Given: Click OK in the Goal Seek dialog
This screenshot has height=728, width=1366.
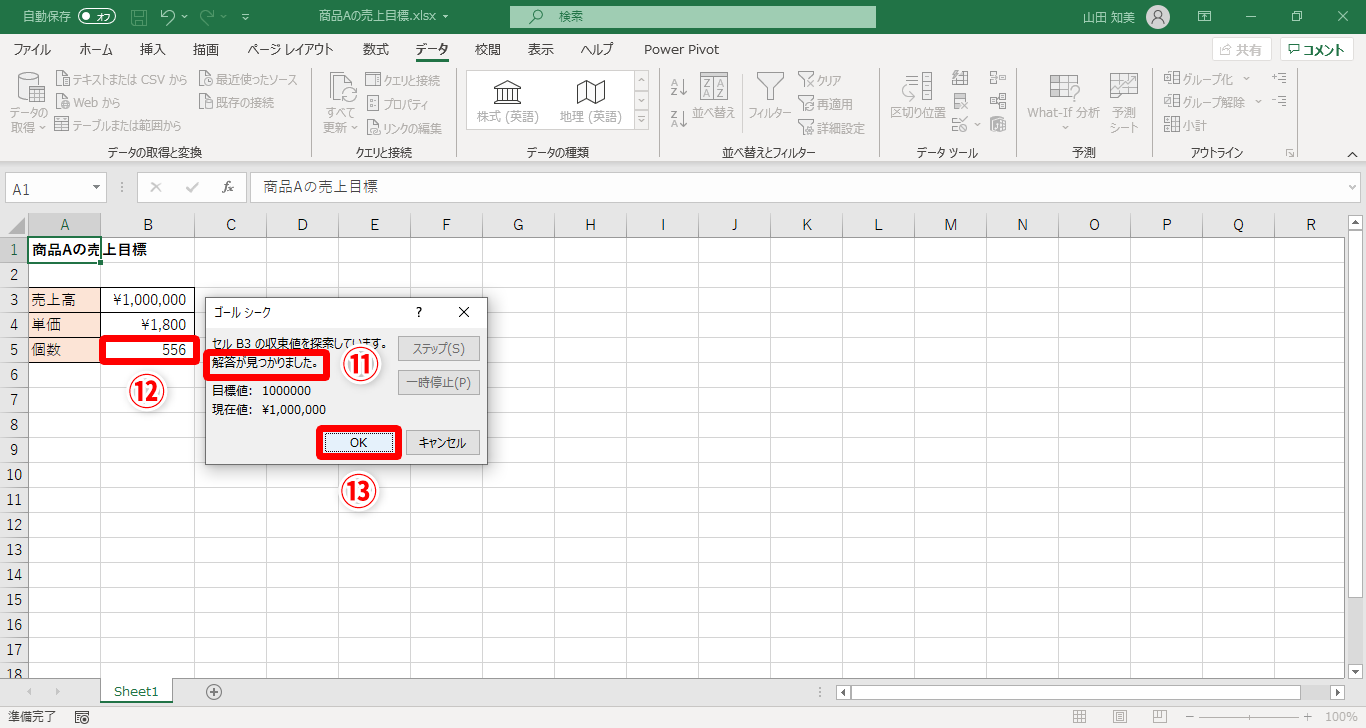Looking at the screenshot, I should (x=359, y=443).
